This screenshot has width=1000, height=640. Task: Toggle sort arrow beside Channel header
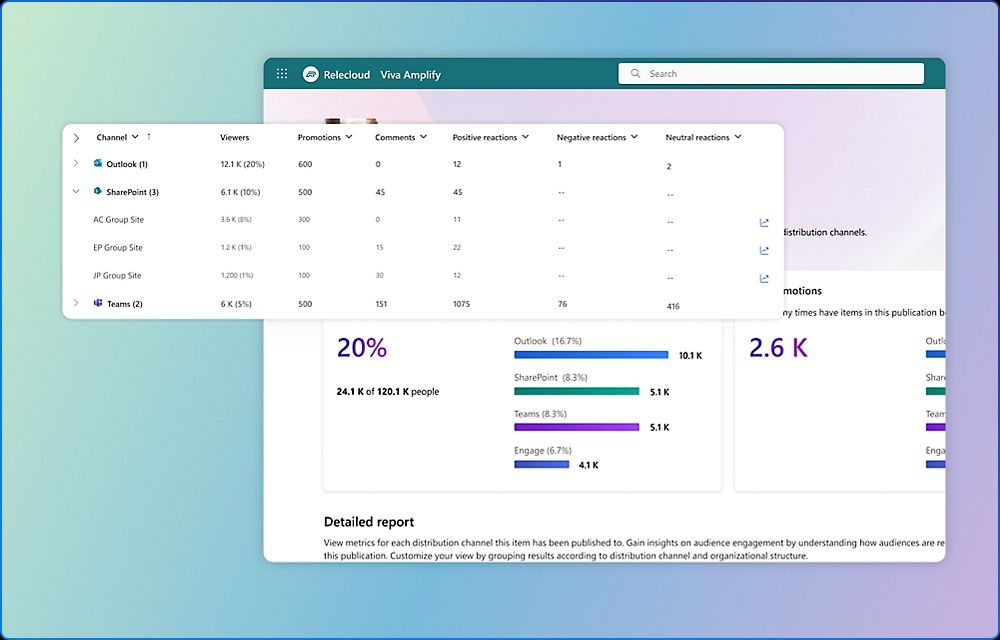click(x=149, y=136)
